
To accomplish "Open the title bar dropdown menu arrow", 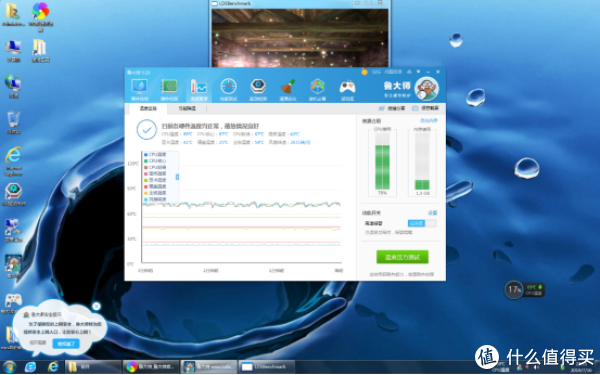I will [418, 72].
